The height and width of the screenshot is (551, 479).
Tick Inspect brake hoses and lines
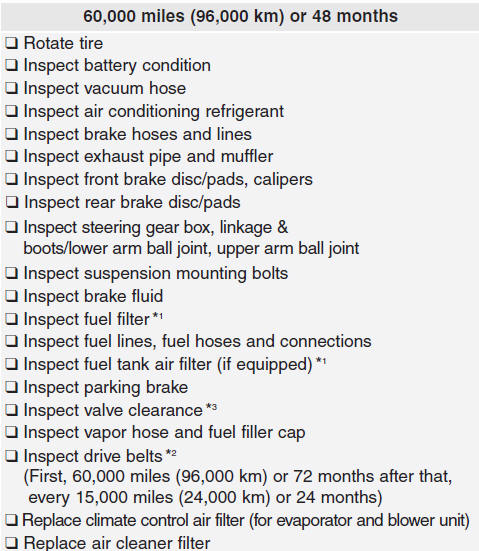click(11, 134)
